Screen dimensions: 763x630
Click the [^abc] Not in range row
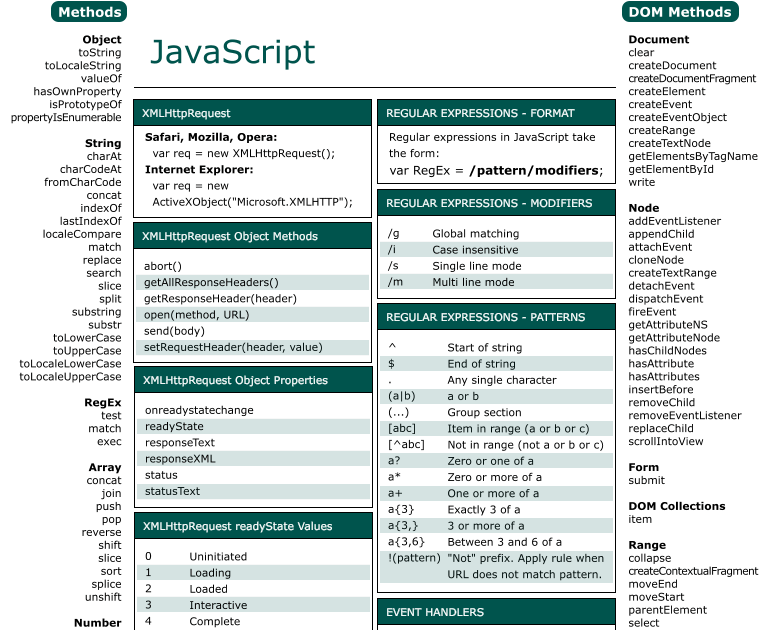point(496,445)
